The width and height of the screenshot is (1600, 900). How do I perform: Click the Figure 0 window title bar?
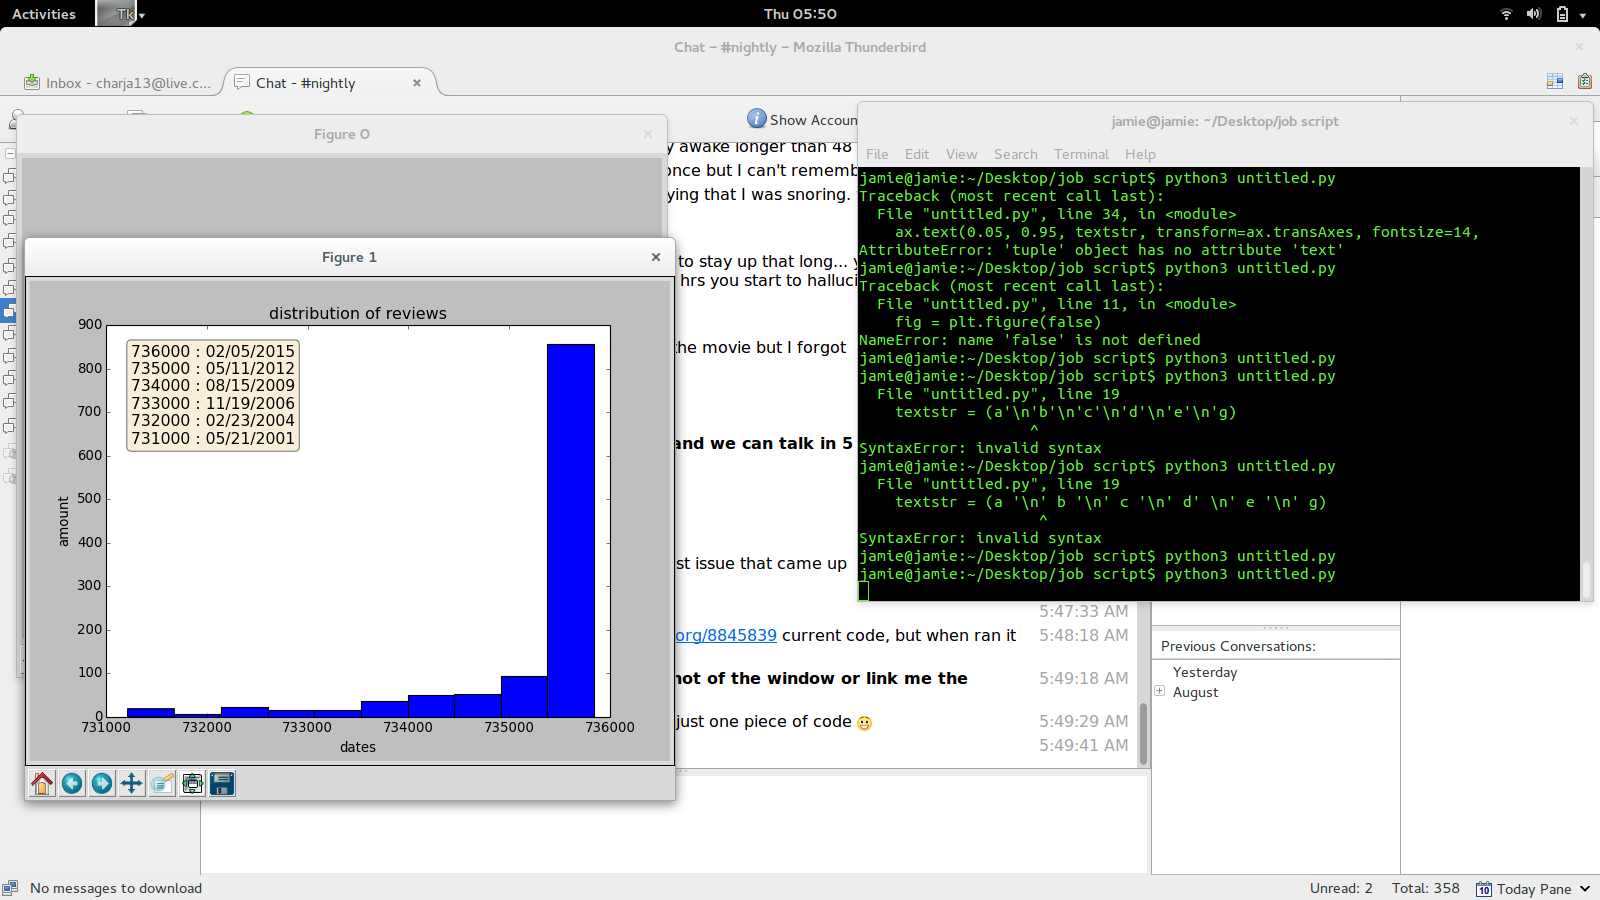click(342, 134)
